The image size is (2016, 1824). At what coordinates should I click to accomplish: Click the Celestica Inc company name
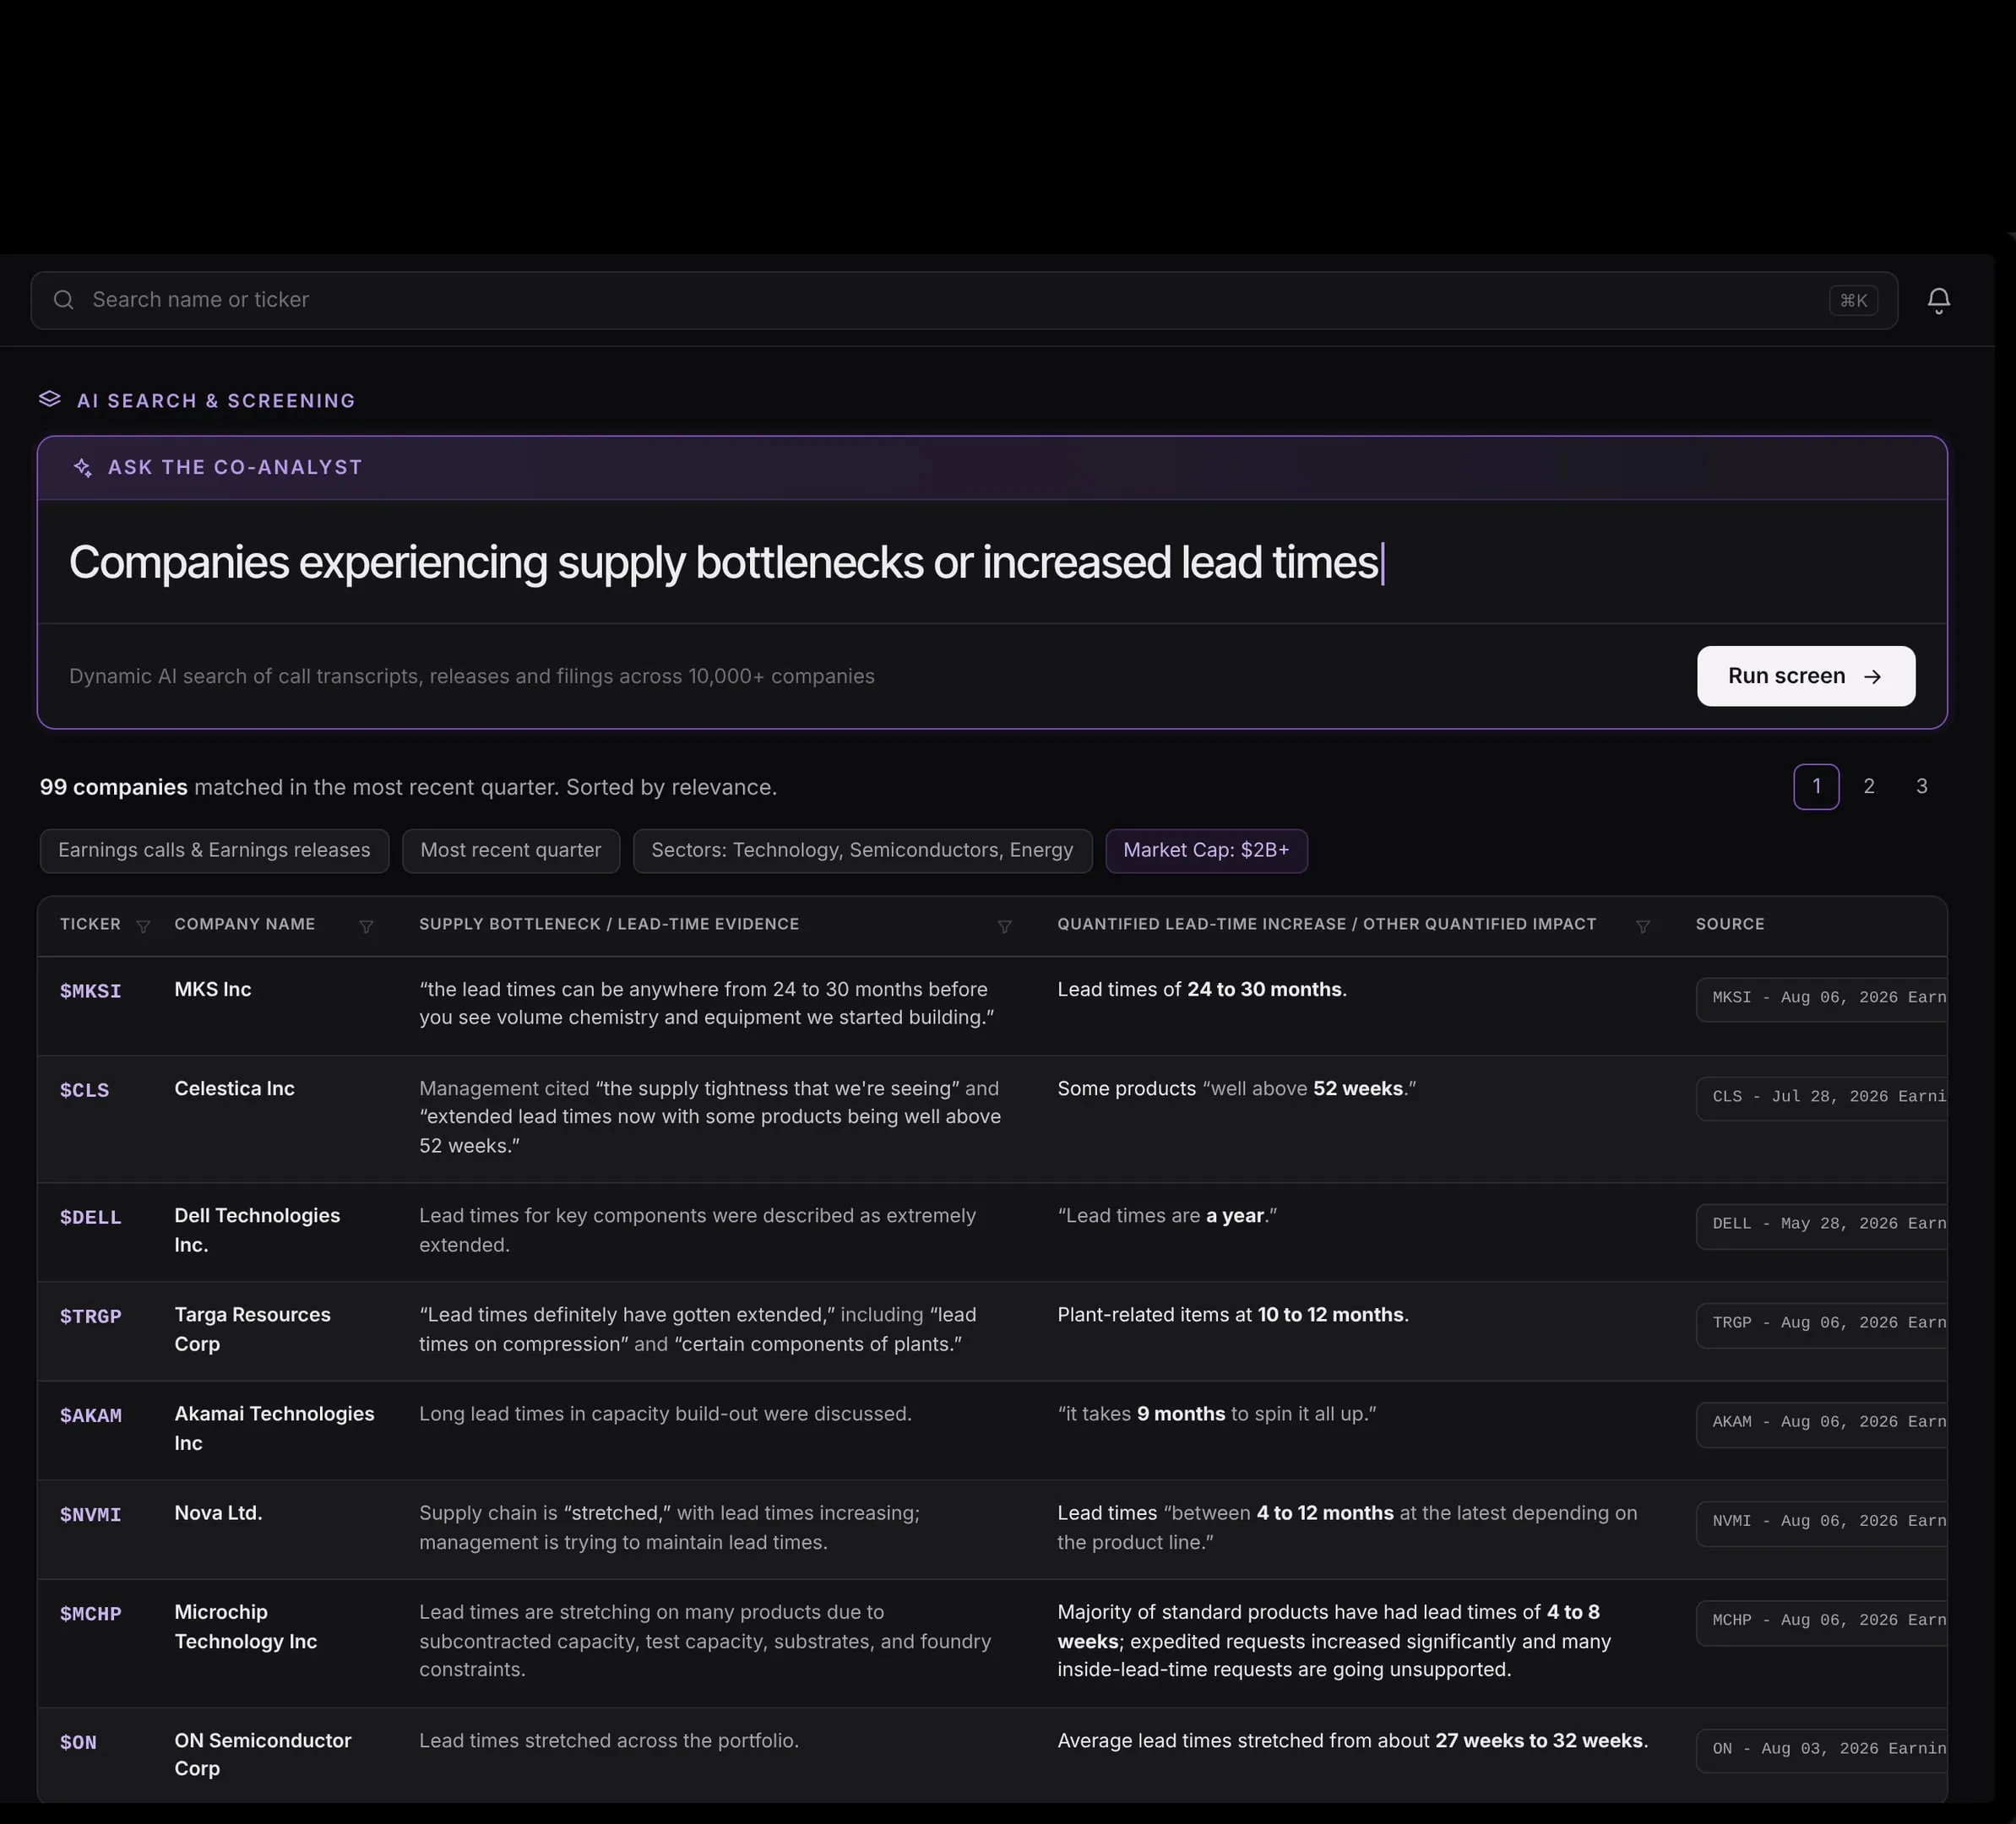[234, 1088]
